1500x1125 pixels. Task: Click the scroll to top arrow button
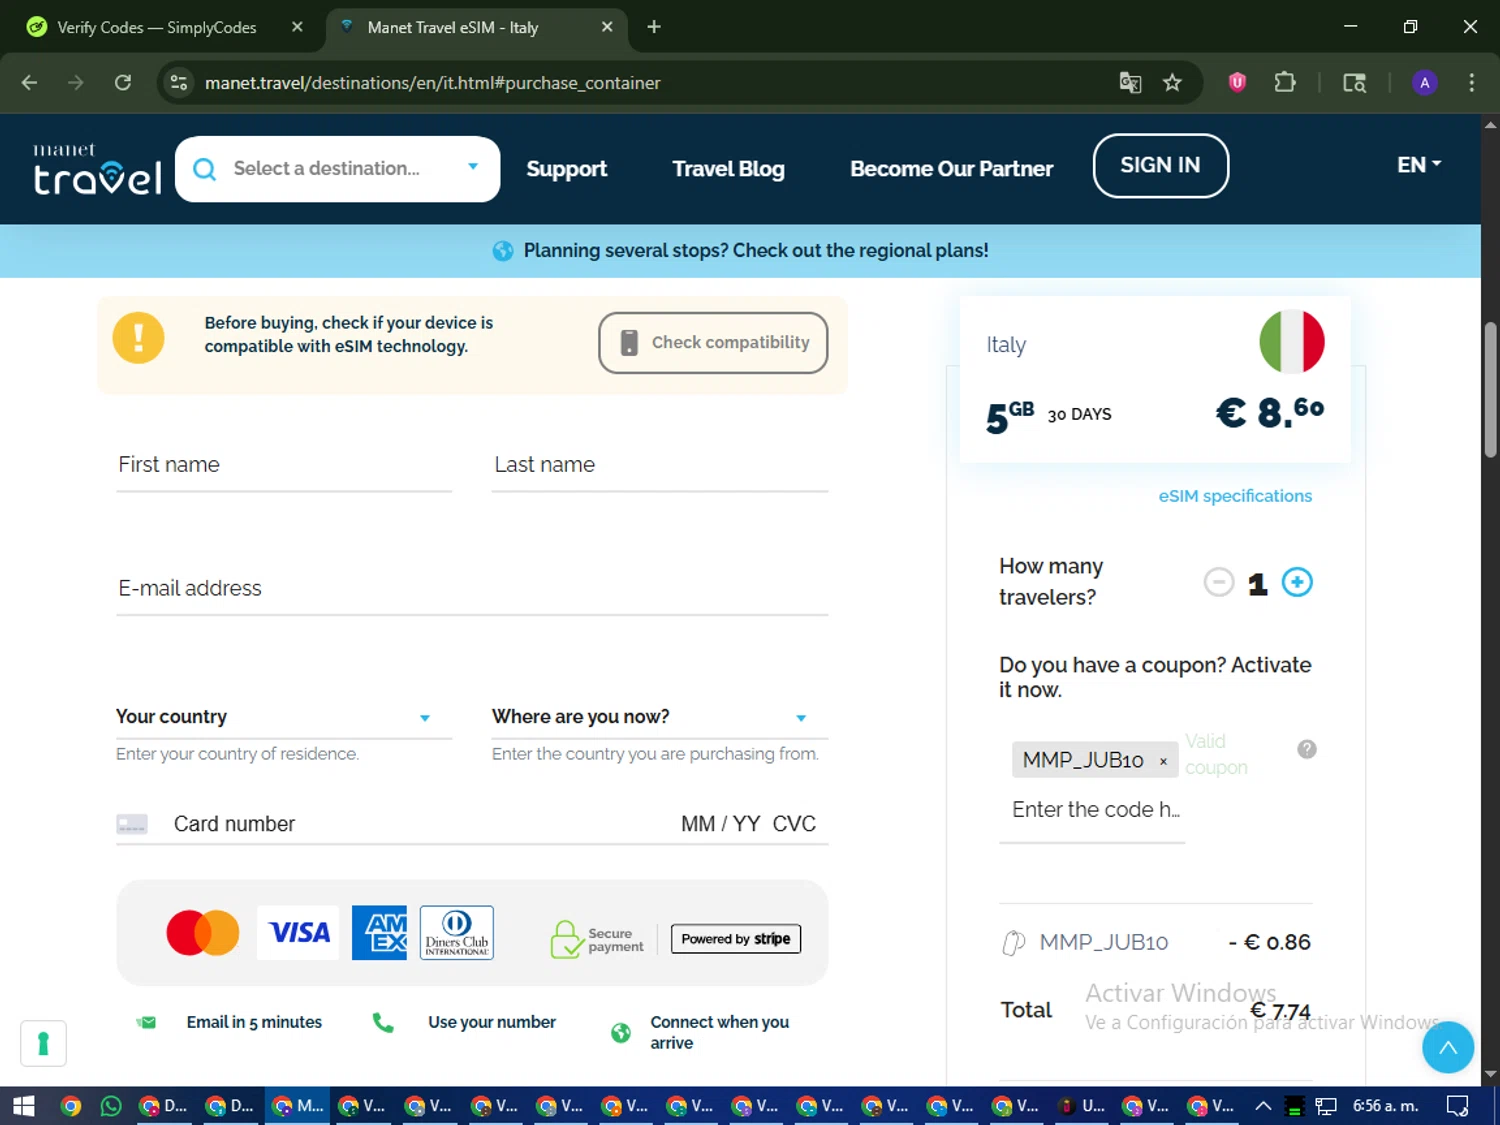click(x=1448, y=1047)
